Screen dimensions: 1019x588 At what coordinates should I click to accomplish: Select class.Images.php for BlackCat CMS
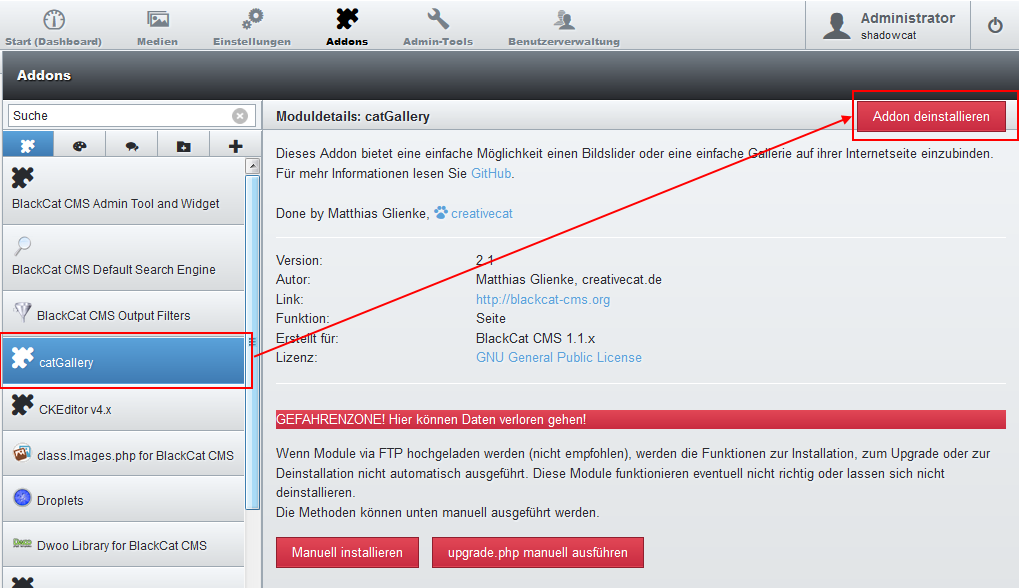123,454
